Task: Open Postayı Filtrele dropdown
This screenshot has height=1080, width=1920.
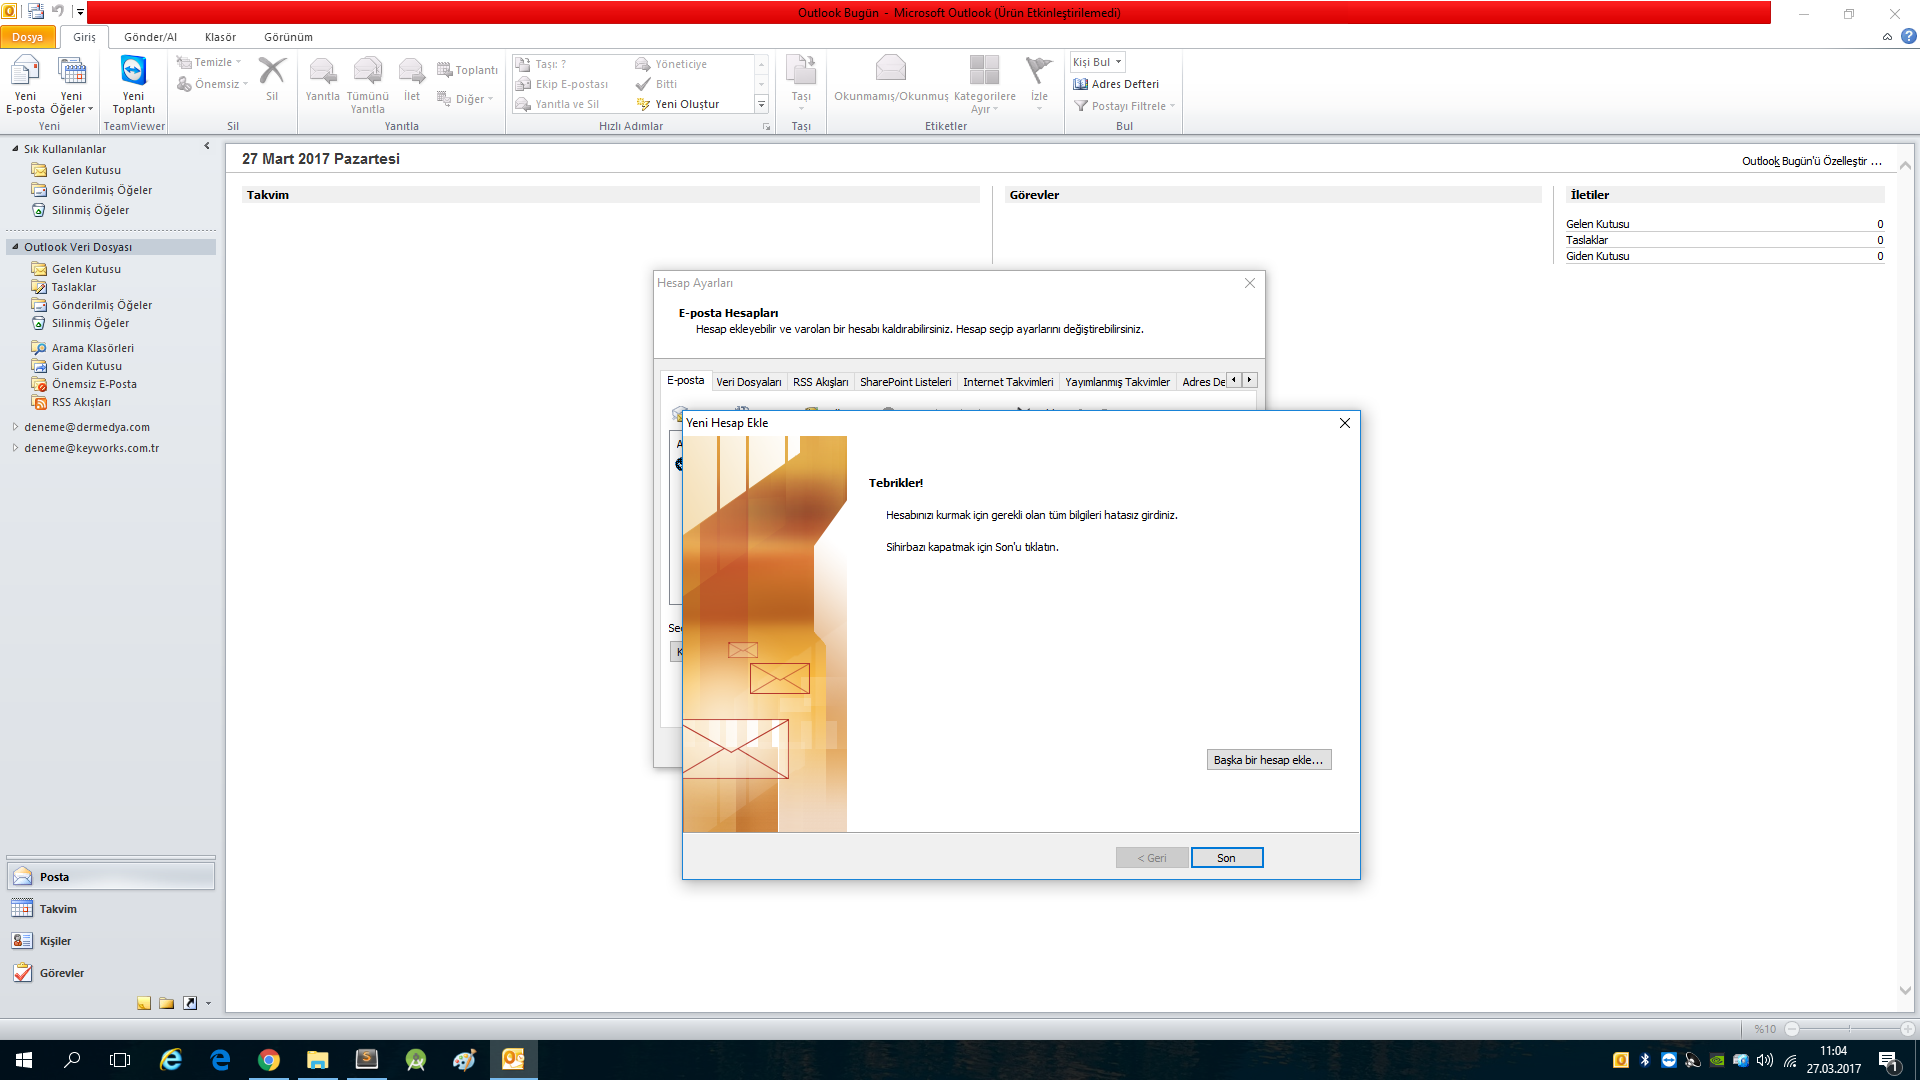Action: click(1124, 106)
